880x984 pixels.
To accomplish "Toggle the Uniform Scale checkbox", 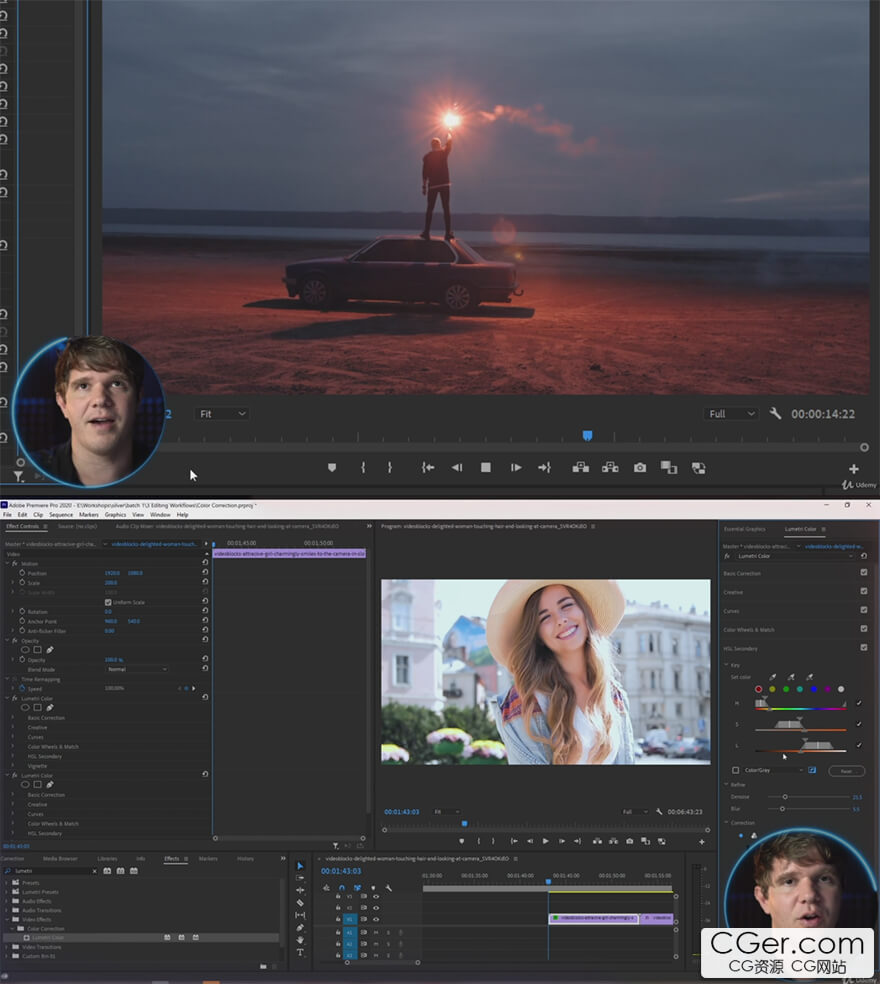I will point(108,602).
